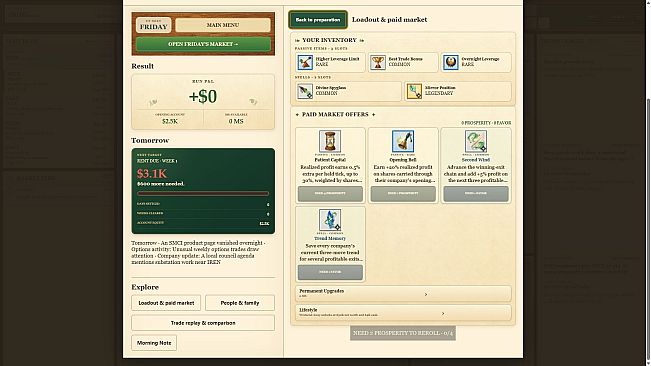Viewport: 651px width, 366px height.
Task: Click the Need Prosperity to Reroll button
Action: pyautogui.click(x=403, y=333)
